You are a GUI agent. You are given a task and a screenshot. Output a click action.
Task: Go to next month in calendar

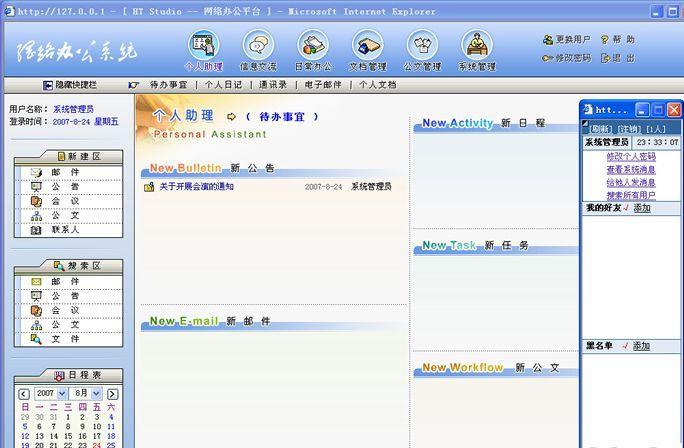click(112, 394)
